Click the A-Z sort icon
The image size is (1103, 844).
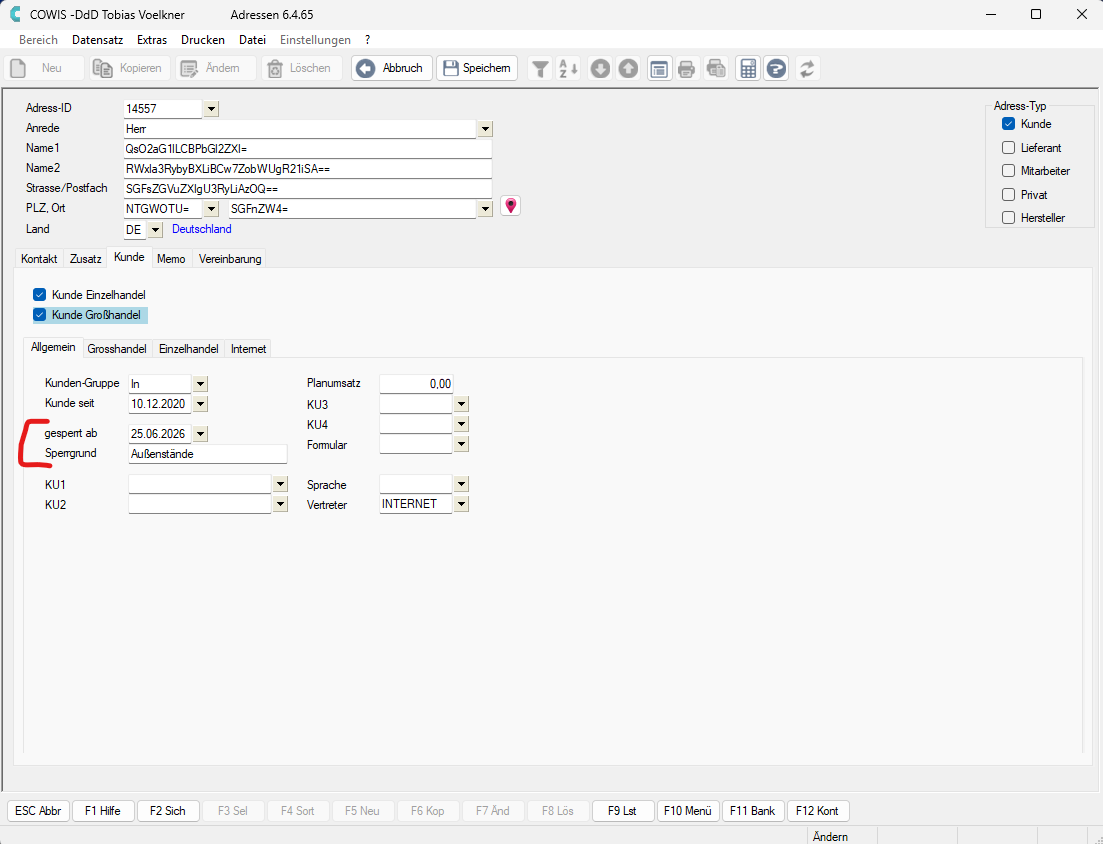(568, 69)
